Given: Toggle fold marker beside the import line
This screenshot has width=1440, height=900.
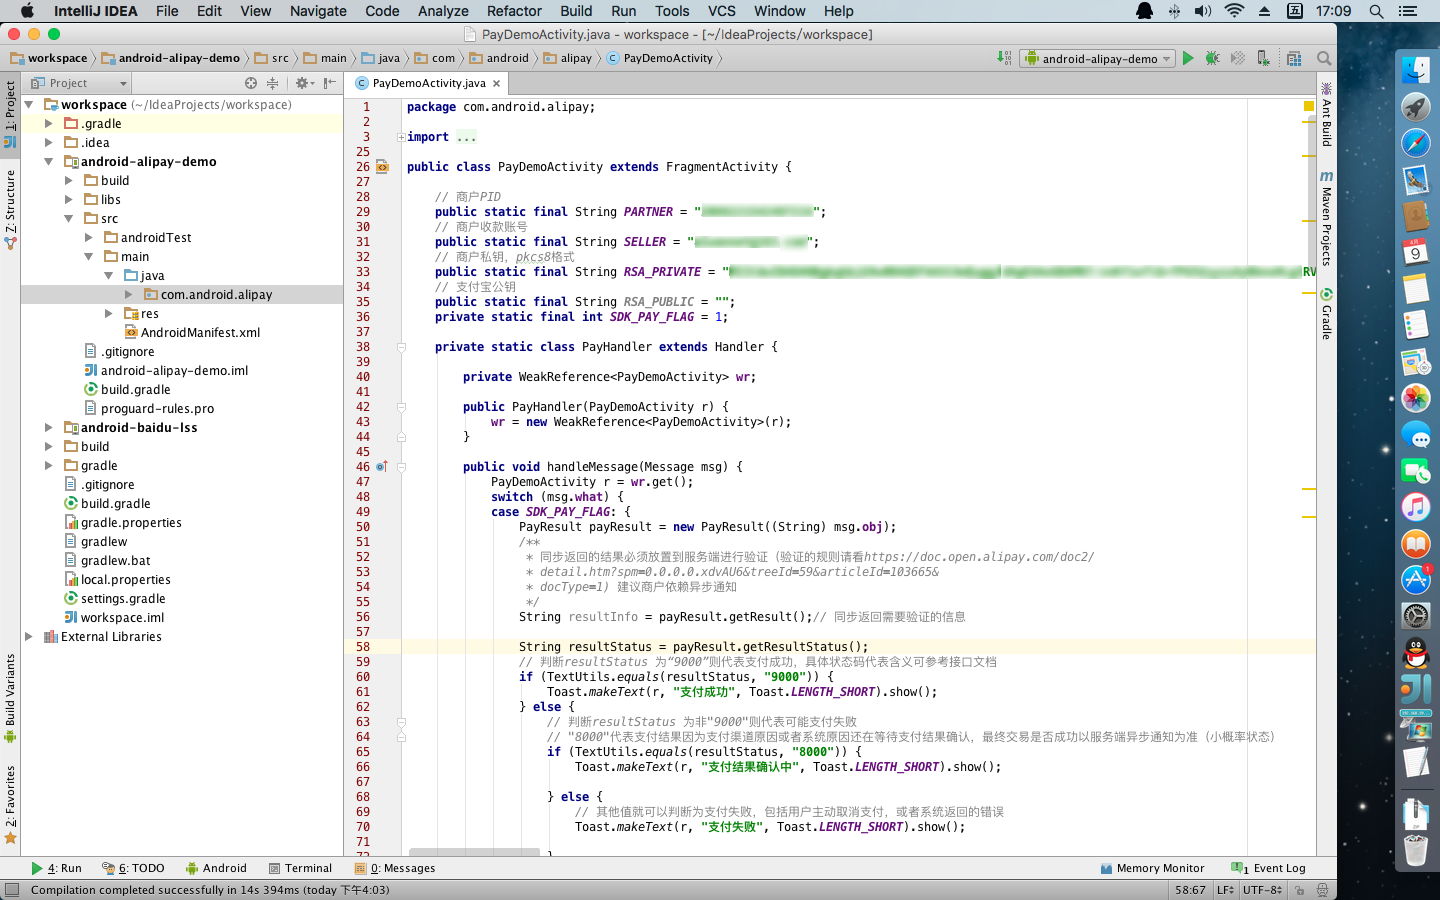Looking at the screenshot, I should click(x=401, y=137).
